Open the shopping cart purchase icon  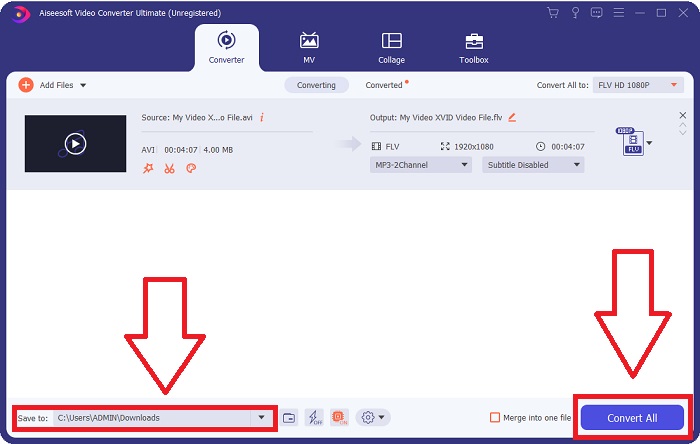click(x=553, y=12)
